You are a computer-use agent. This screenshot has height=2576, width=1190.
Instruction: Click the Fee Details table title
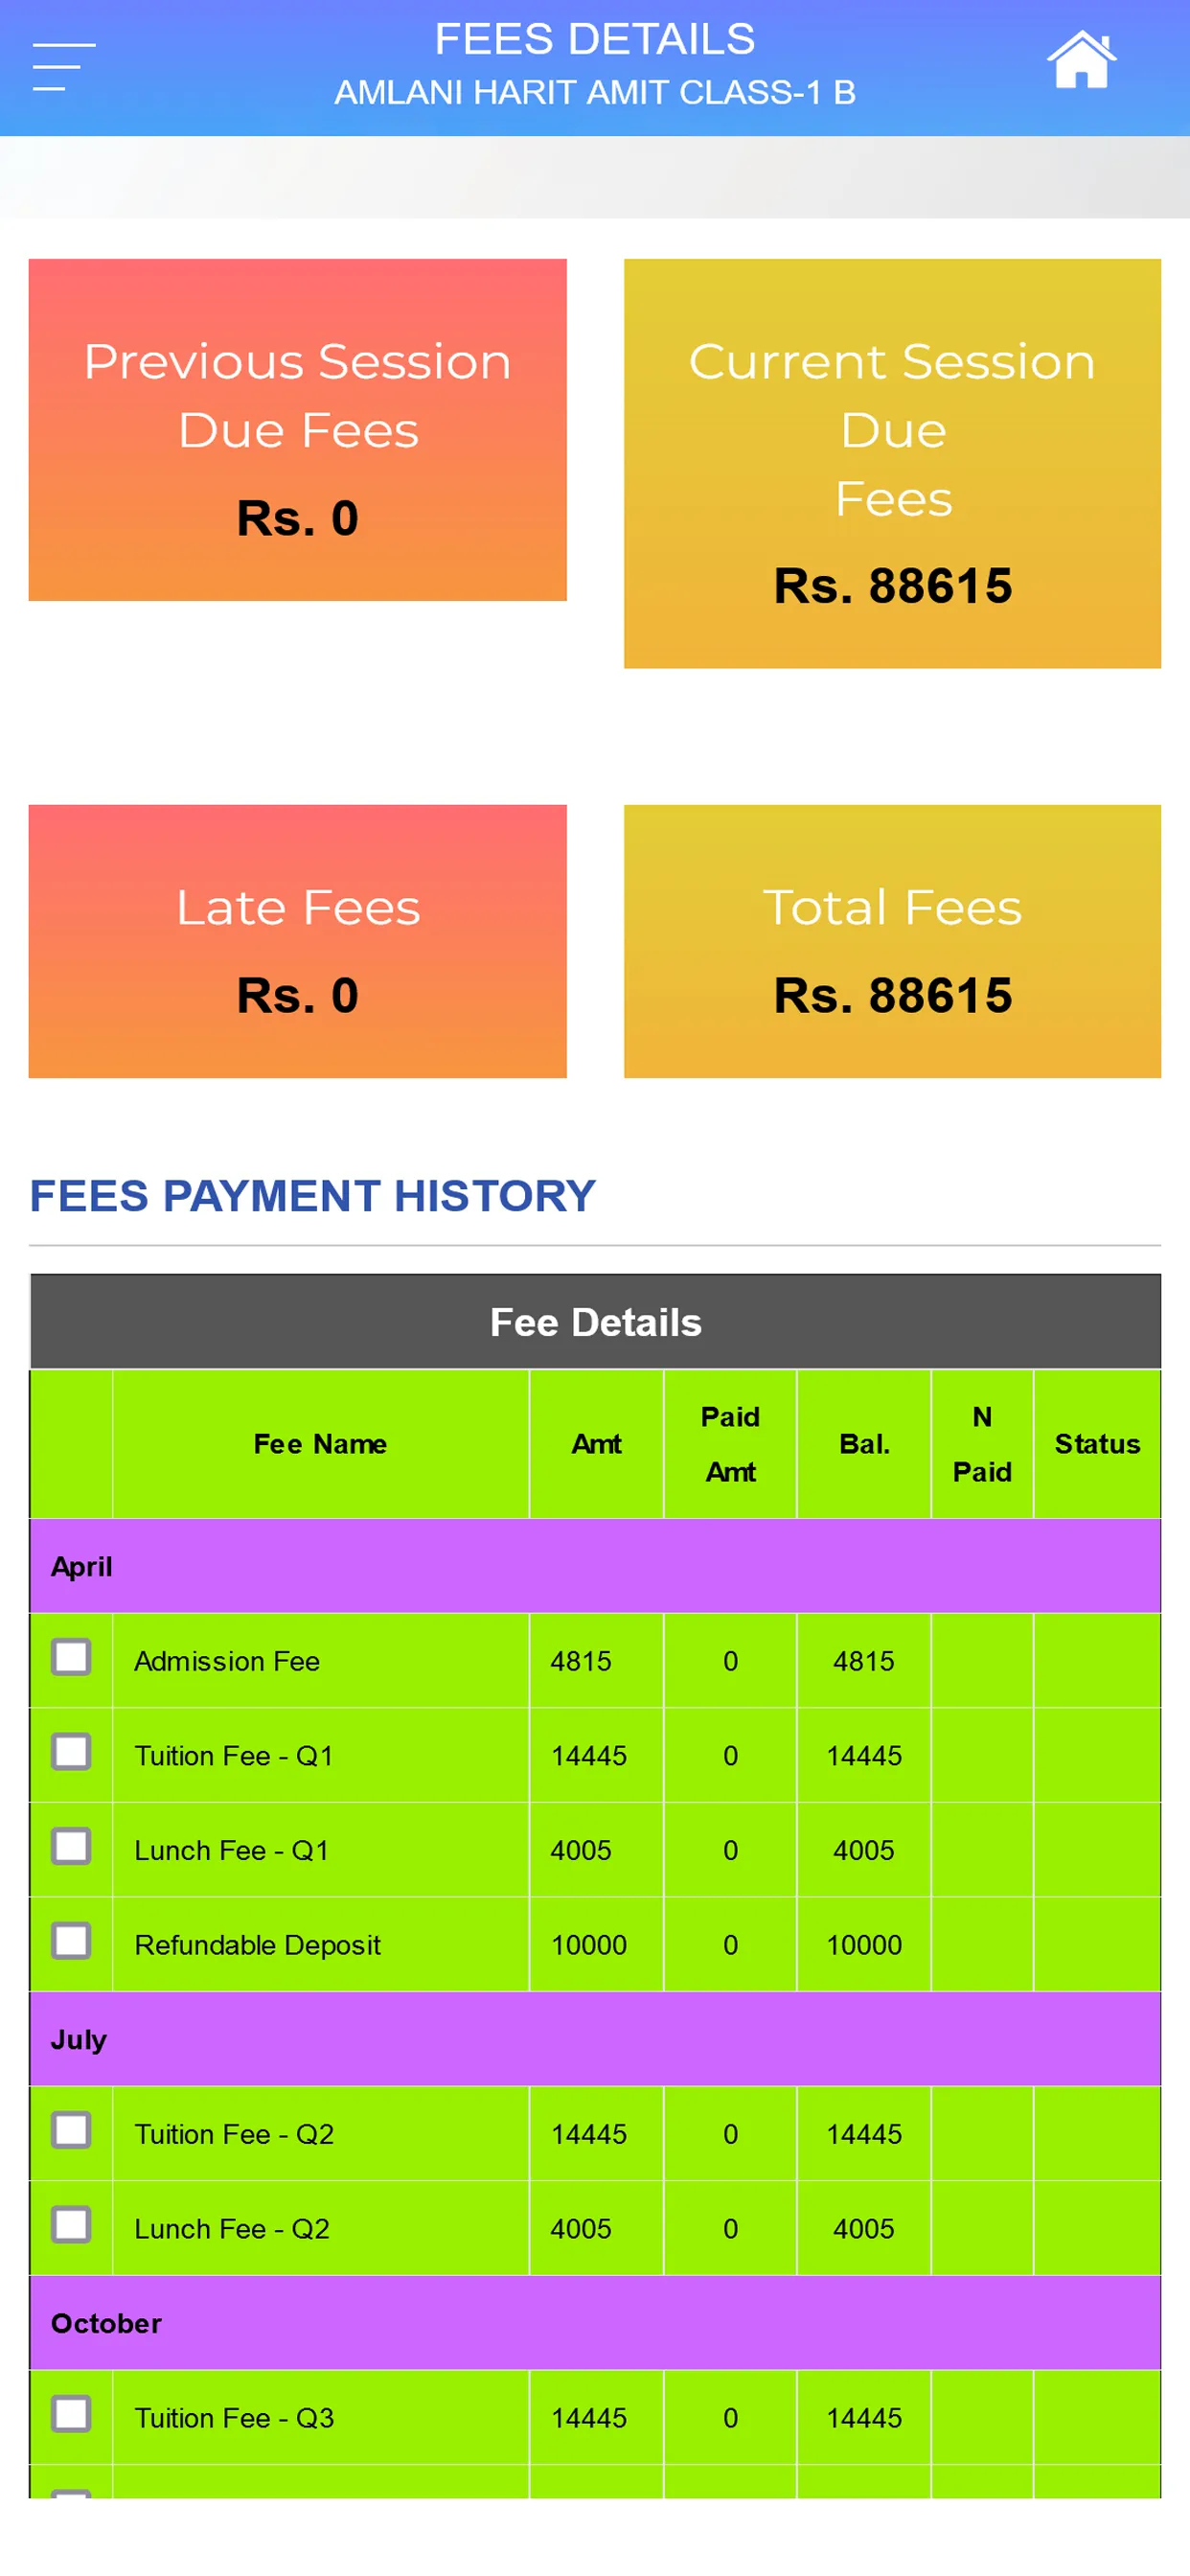595,1322
